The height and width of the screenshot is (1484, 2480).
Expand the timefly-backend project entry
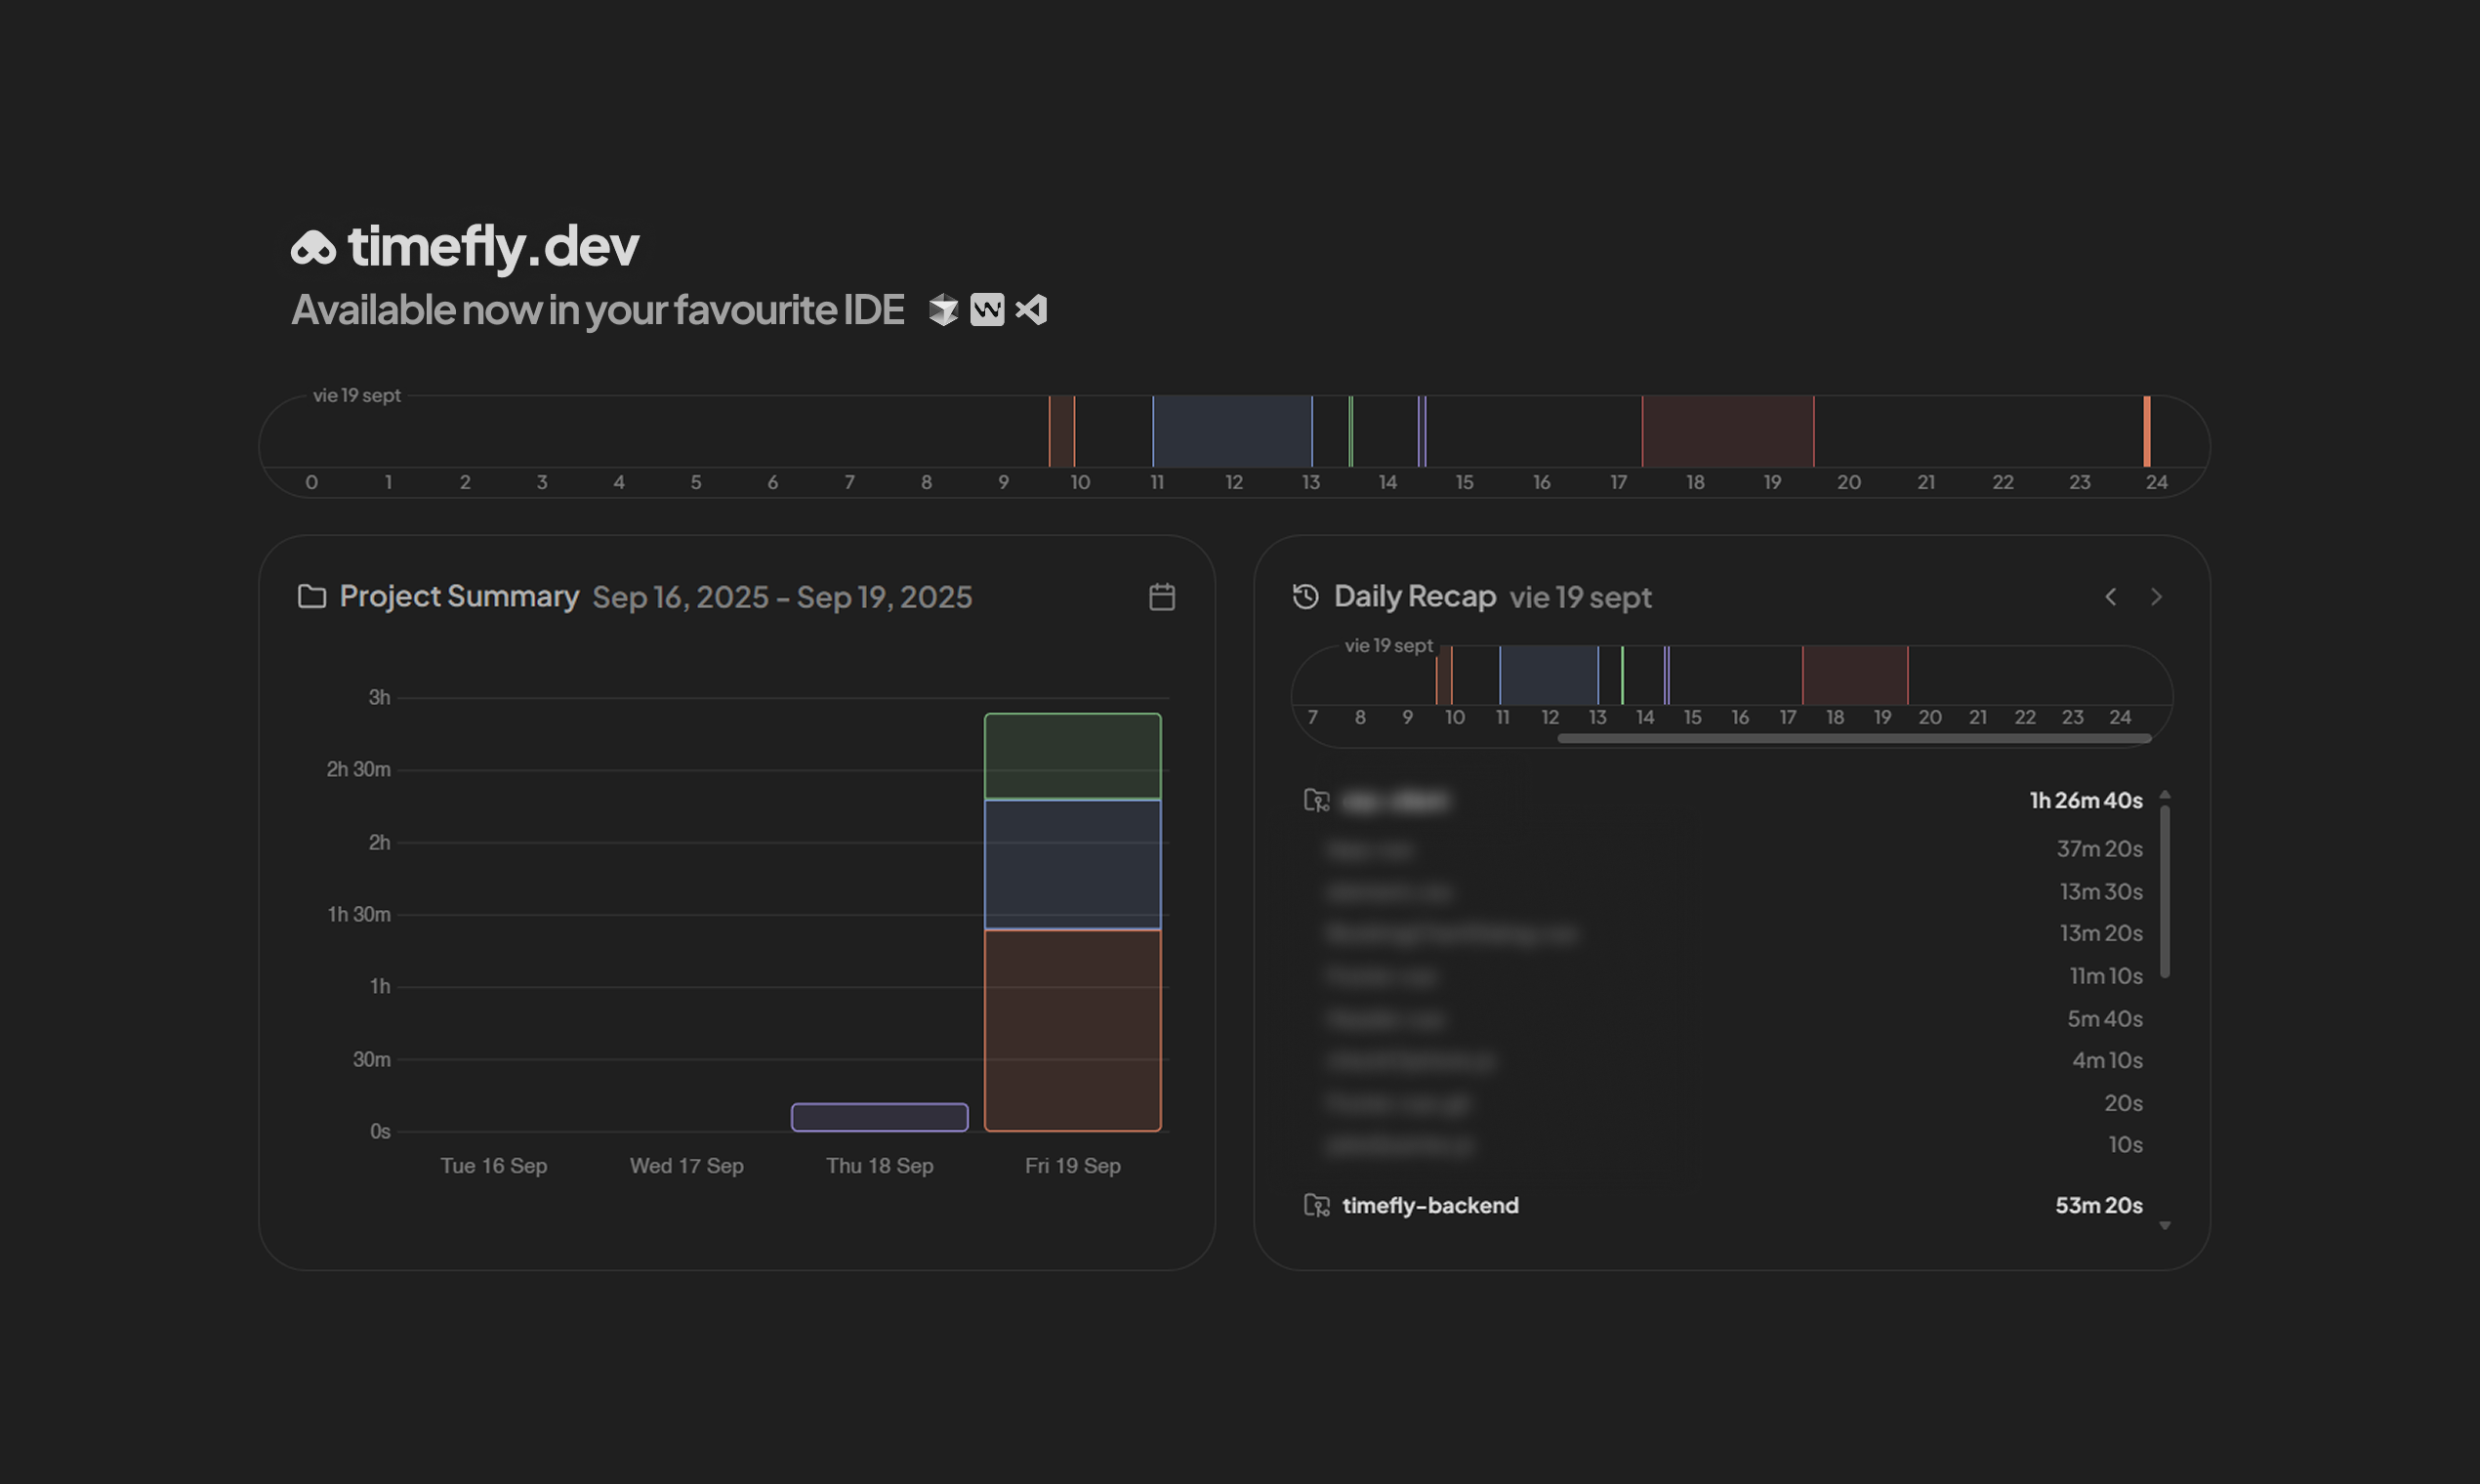(x=1430, y=1205)
